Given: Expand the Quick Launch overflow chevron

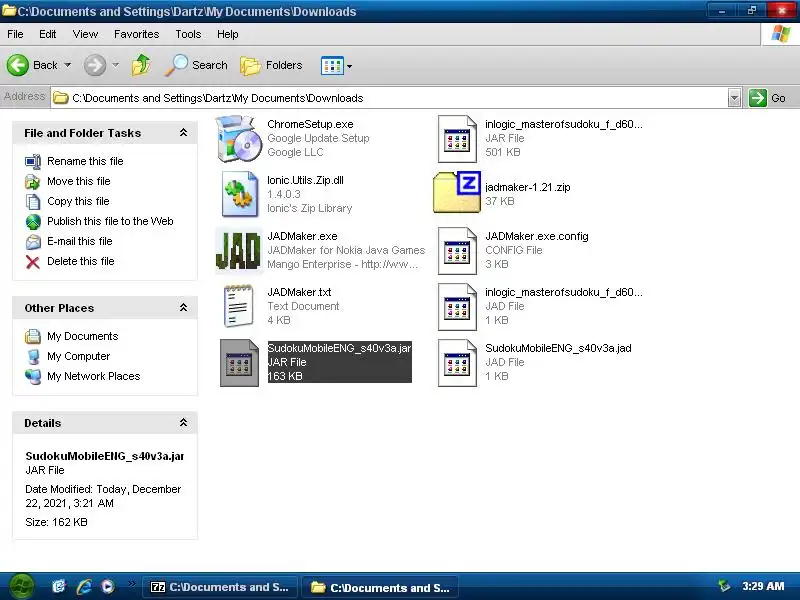Looking at the screenshot, I should pos(132,583).
